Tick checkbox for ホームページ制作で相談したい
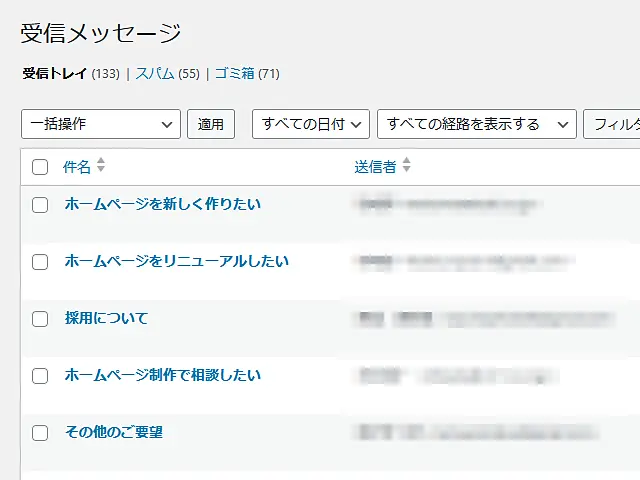640x480 pixels. click(x=40, y=376)
